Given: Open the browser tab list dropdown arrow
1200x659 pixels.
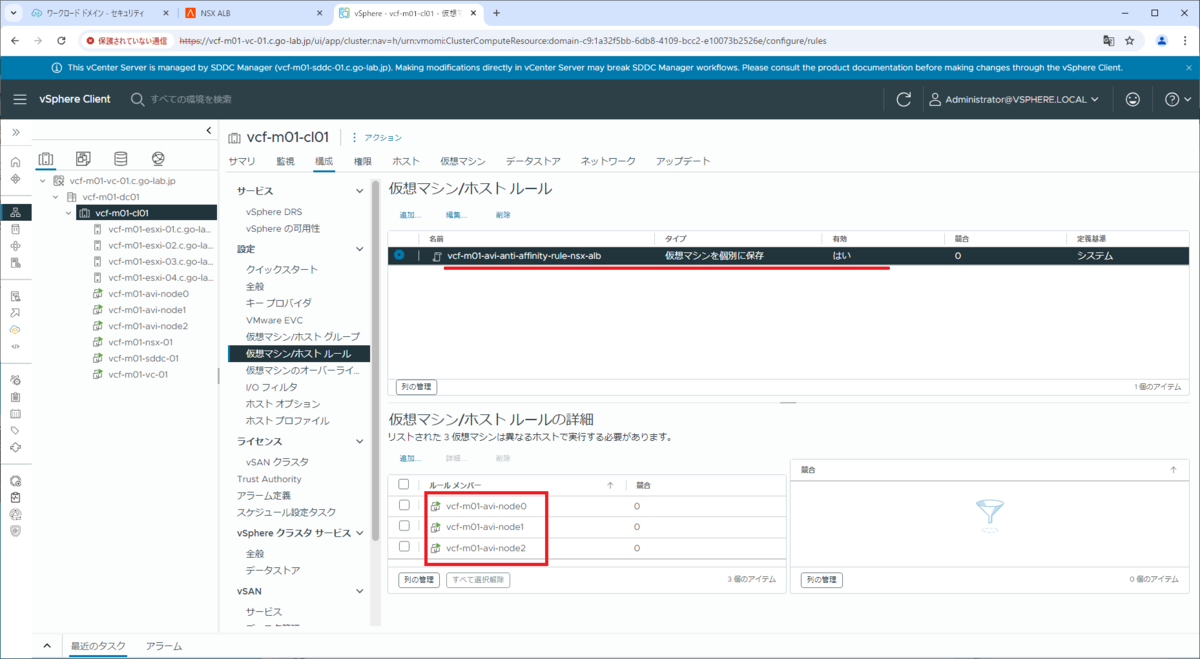Looking at the screenshot, I should (14, 13).
